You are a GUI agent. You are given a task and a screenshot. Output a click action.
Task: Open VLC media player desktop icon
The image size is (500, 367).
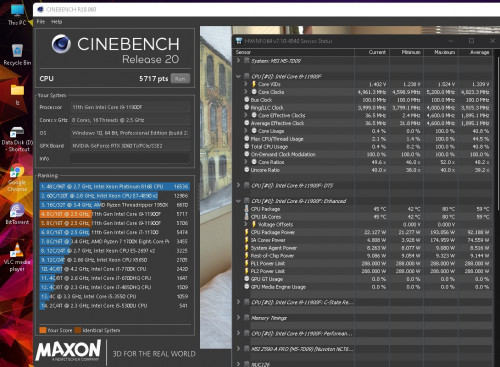coord(17,257)
